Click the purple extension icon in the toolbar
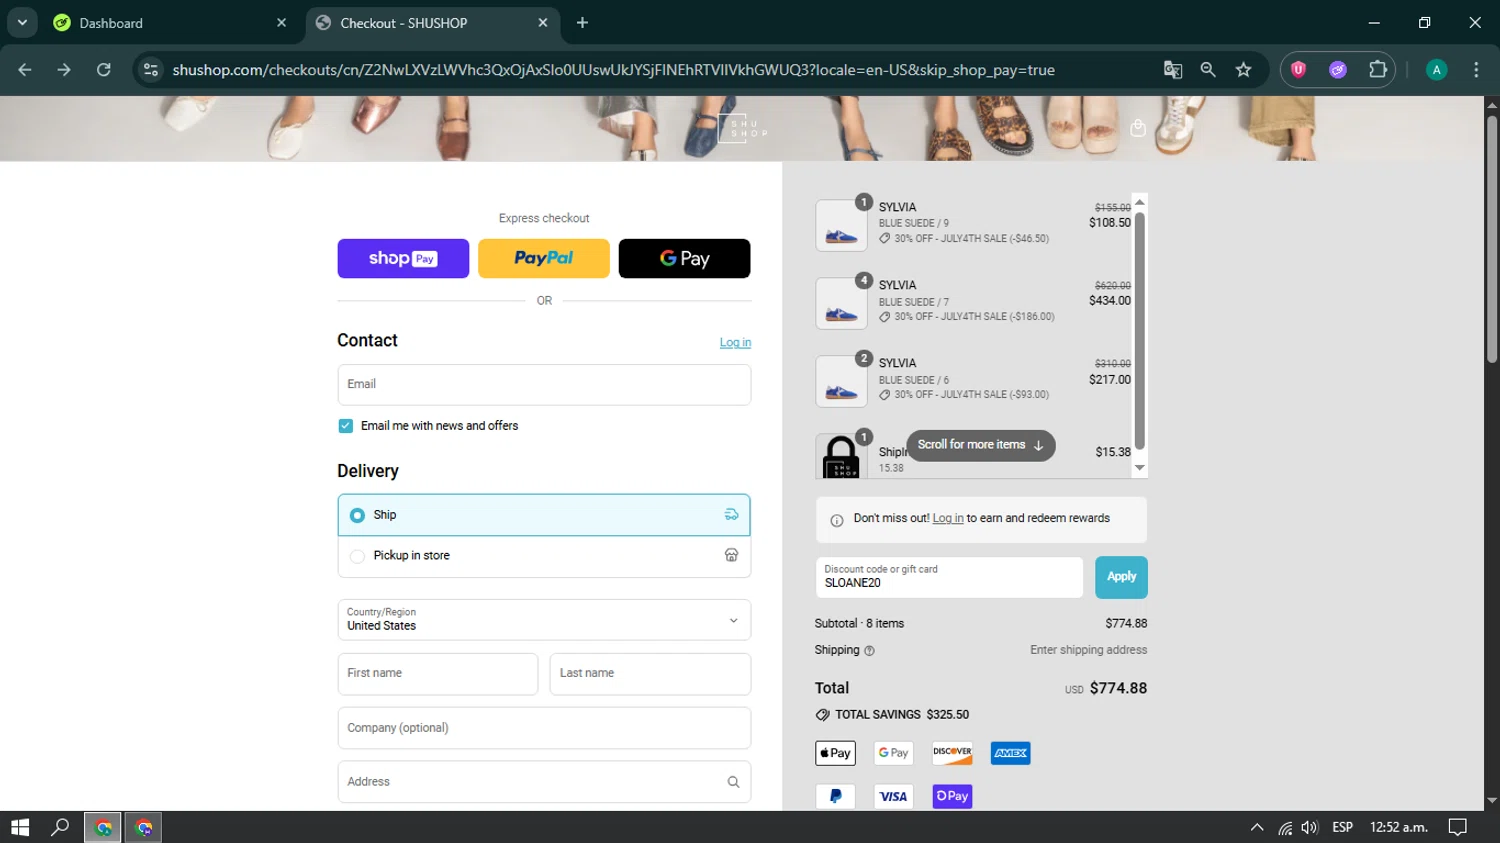 point(1338,70)
